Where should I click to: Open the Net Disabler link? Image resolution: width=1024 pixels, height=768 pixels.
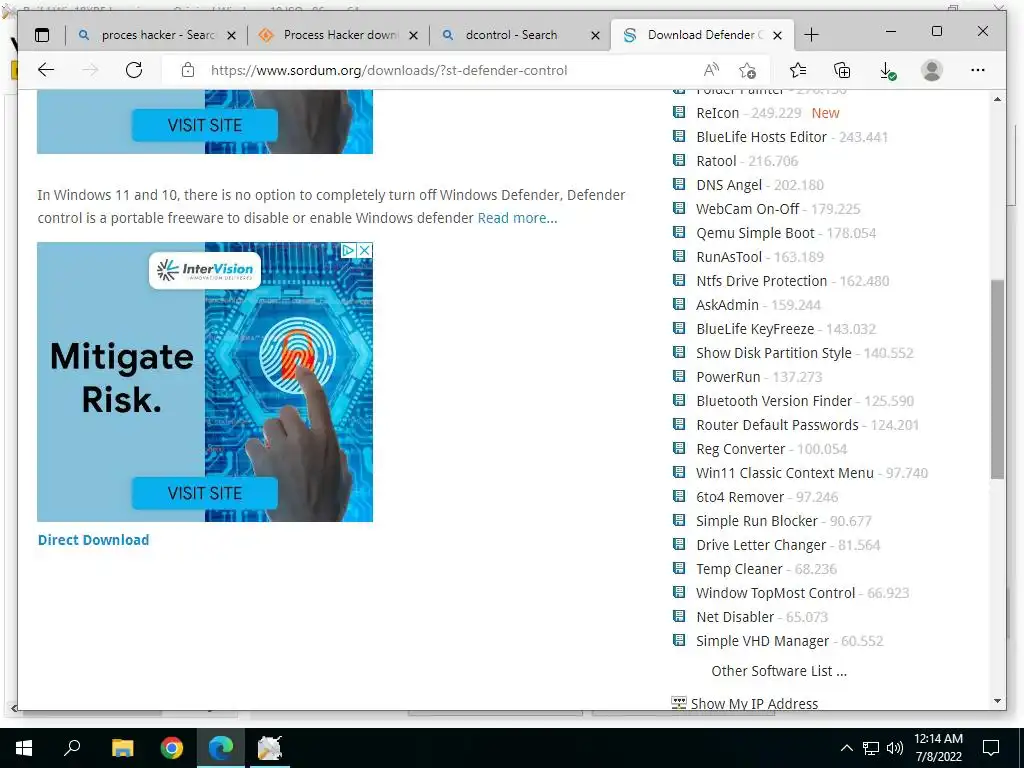tap(735, 617)
